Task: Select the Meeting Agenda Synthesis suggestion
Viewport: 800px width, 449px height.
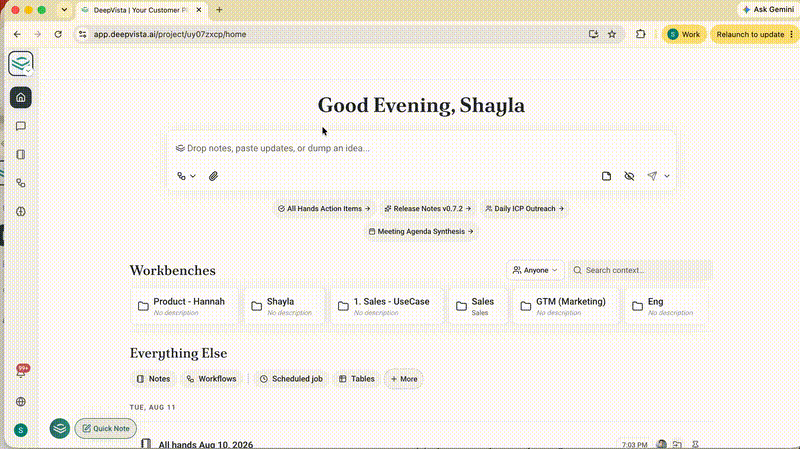Action: point(421,232)
